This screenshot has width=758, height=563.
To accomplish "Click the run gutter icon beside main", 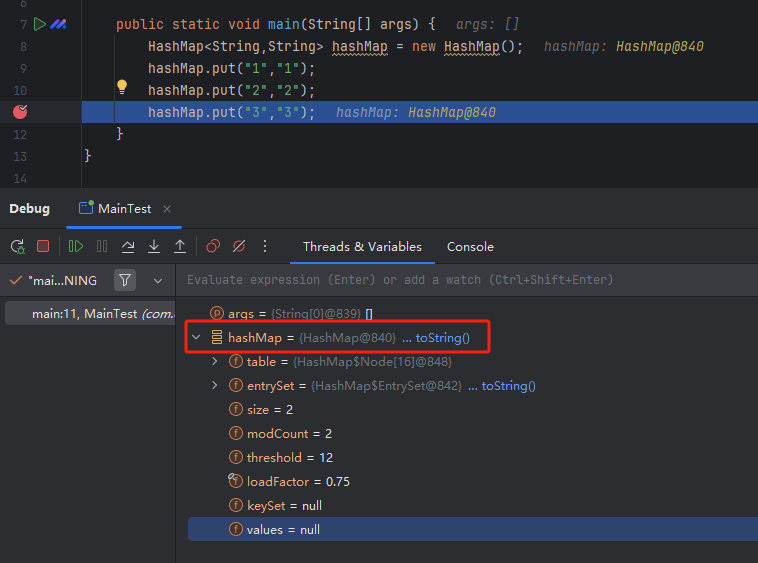I will 39,24.
